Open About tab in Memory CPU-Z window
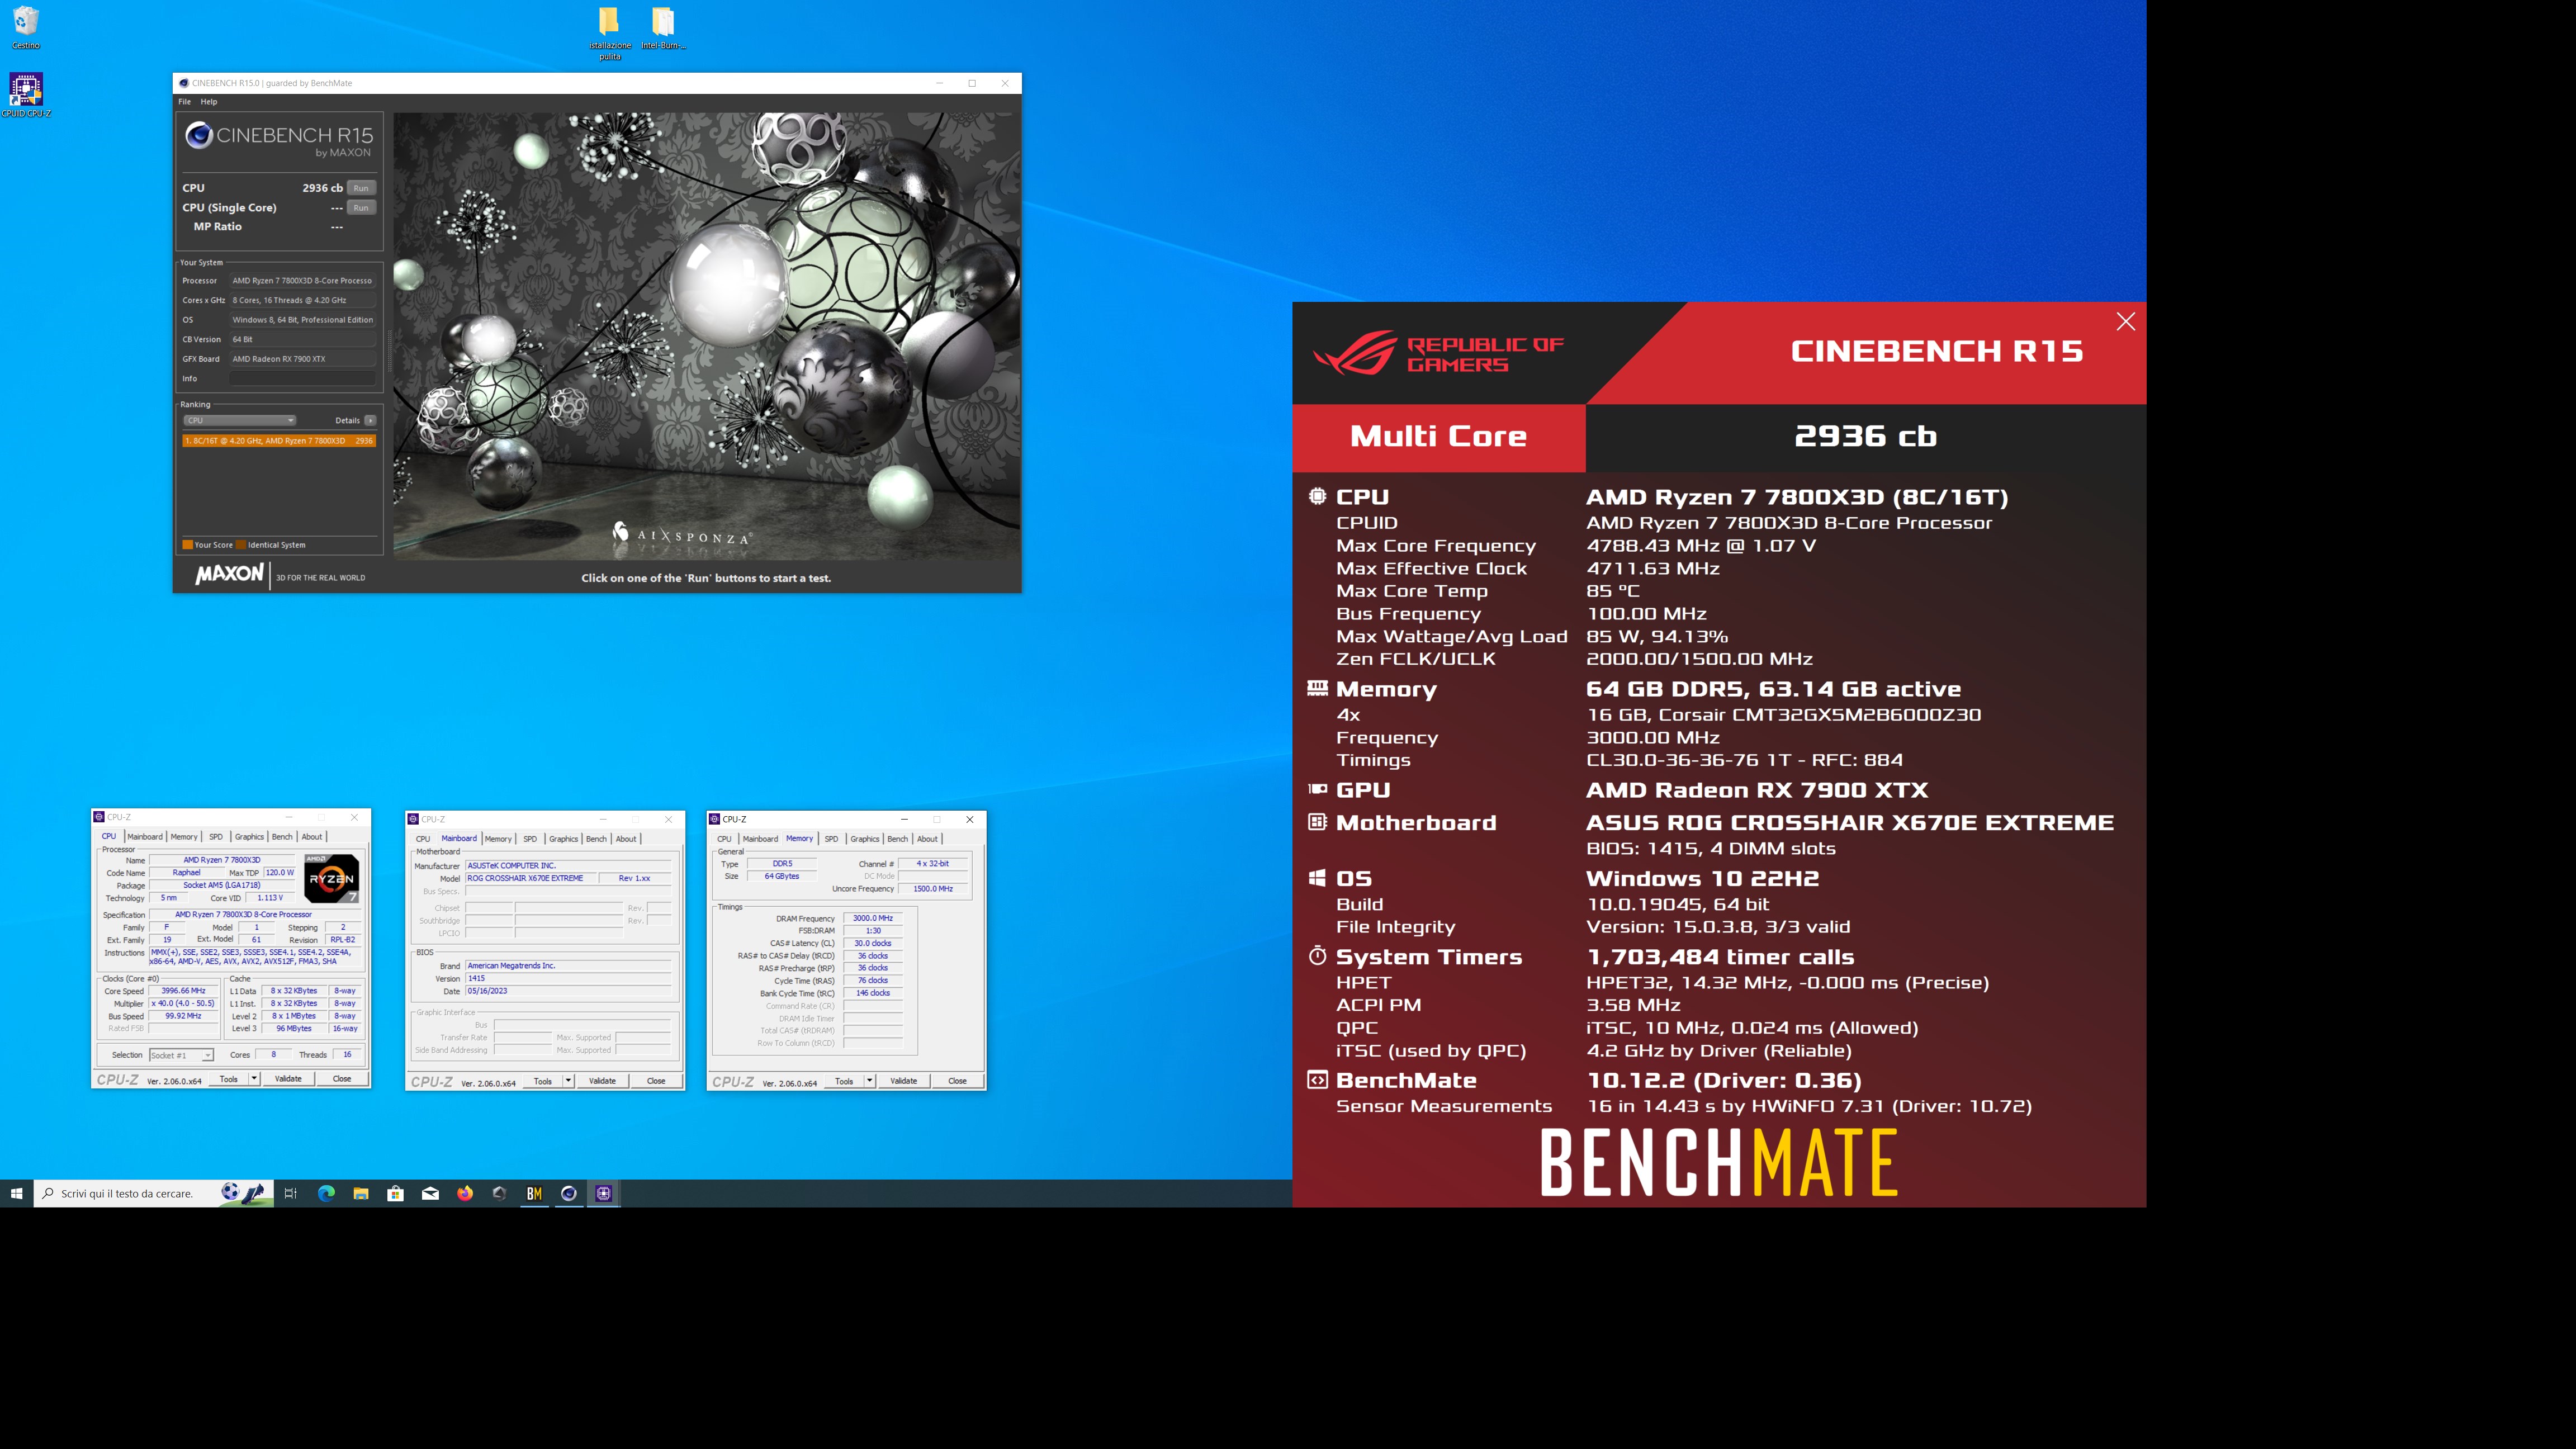 [927, 839]
